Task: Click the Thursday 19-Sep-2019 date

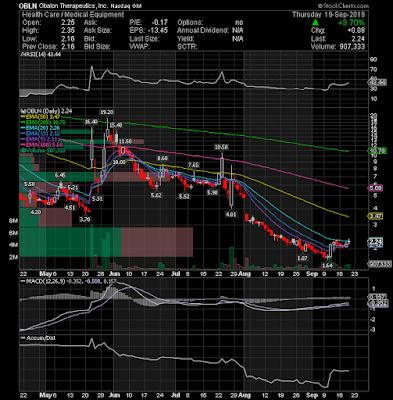Action: pyautogui.click(x=328, y=15)
